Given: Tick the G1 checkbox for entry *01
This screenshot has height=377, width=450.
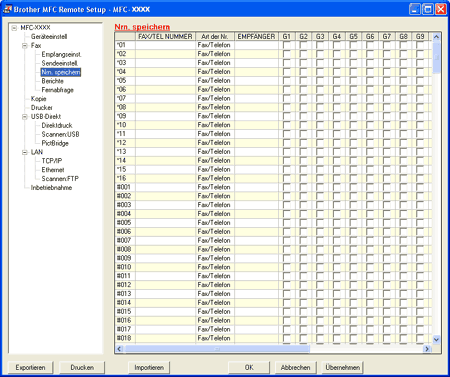Looking at the screenshot, I should [x=286, y=45].
